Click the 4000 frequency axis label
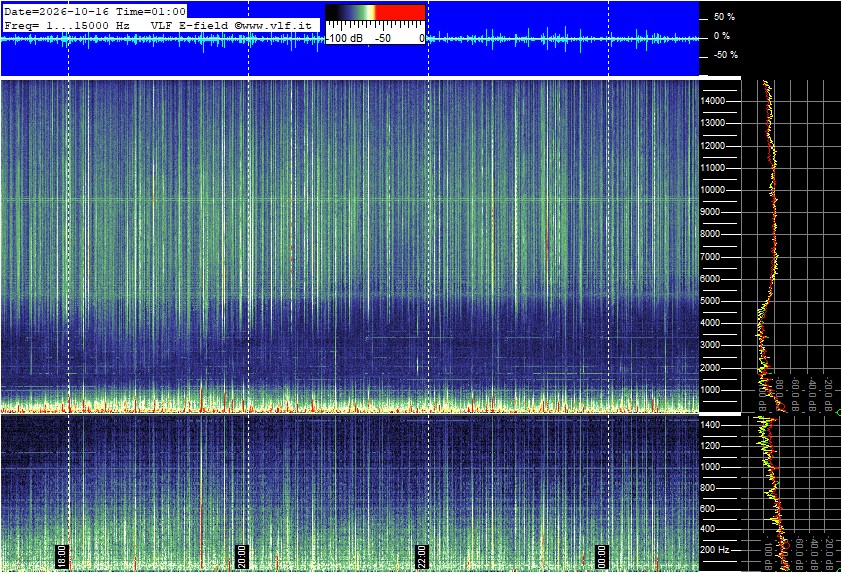Image resolution: width=842 pixels, height=573 pixels. pyautogui.click(x=710, y=323)
